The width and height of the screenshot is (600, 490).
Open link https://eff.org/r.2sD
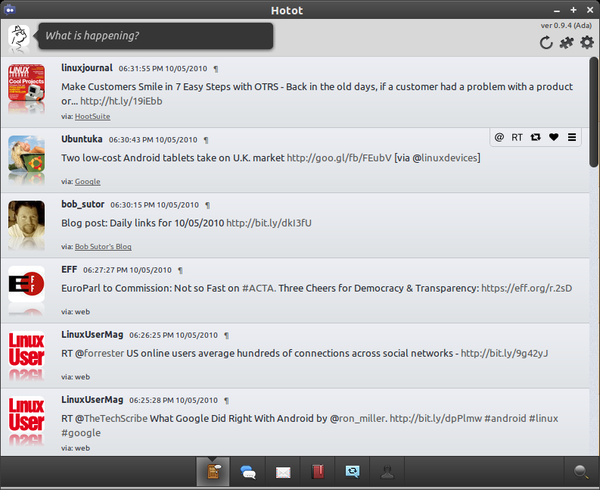tap(527, 288)
